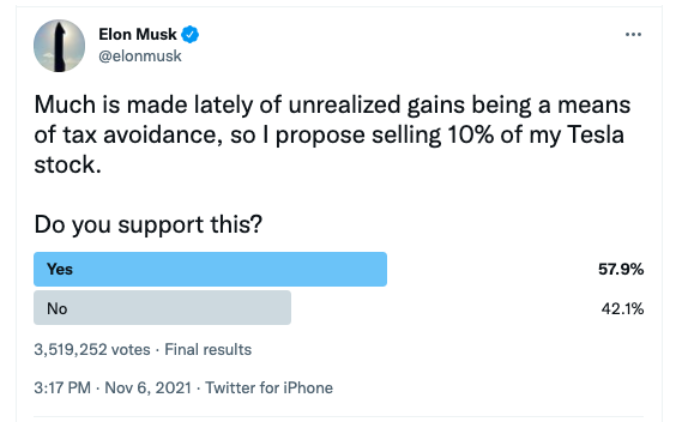Click the 57.9% Yes percentage
The width and height of the screenshot is (673, 422).
pyautogui.click(x=621, y=269)
